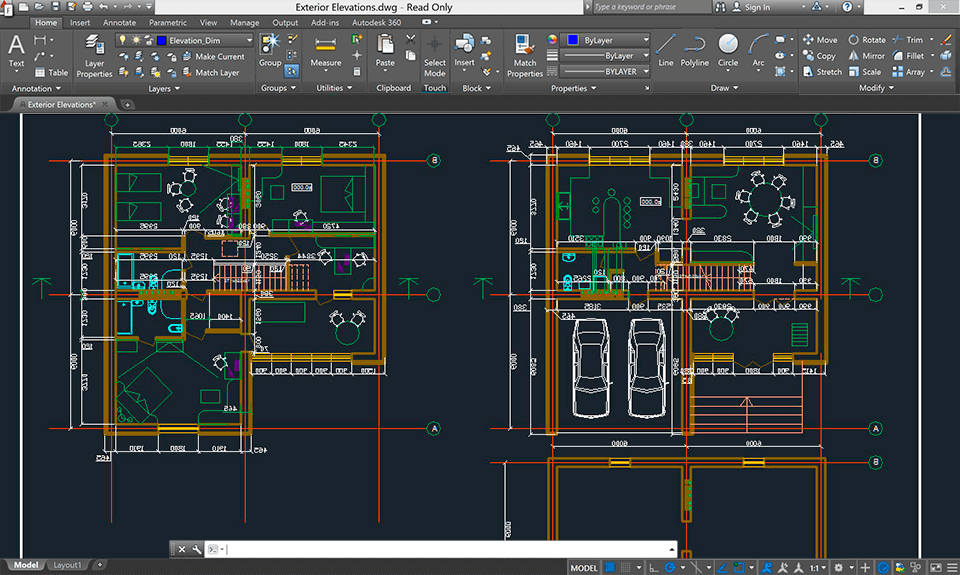Image resolution: width=960 pixels, height=575 pixels.
Task: Click the keyword search input field
Action: (650, 7)
